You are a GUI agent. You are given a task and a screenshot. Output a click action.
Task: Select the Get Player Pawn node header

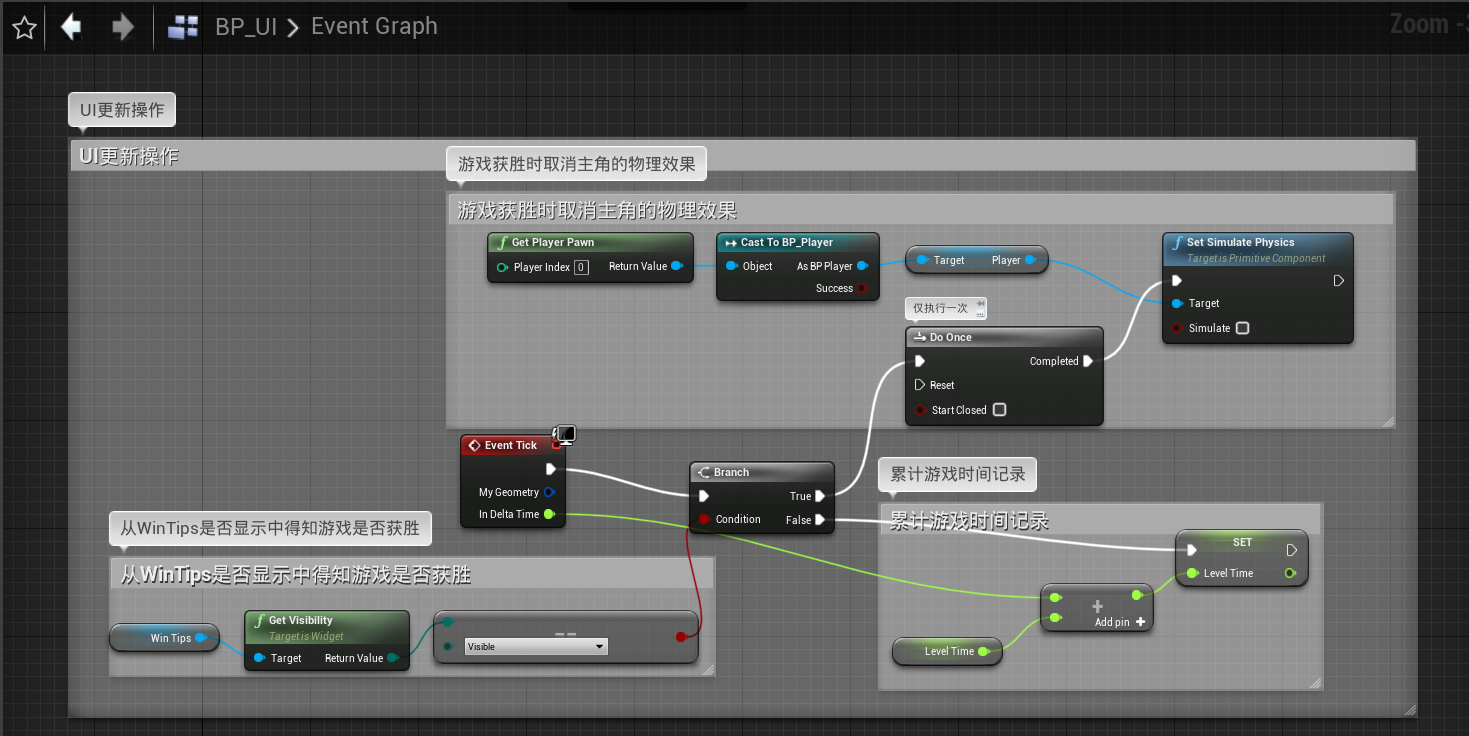(590, 242)
